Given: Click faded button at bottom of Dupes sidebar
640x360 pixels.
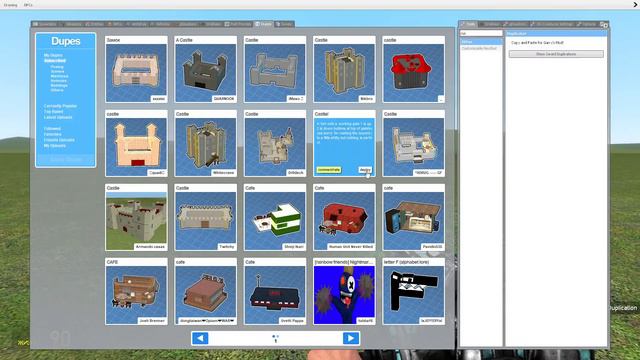Looking at the screenshot, I should click(66, 160).
